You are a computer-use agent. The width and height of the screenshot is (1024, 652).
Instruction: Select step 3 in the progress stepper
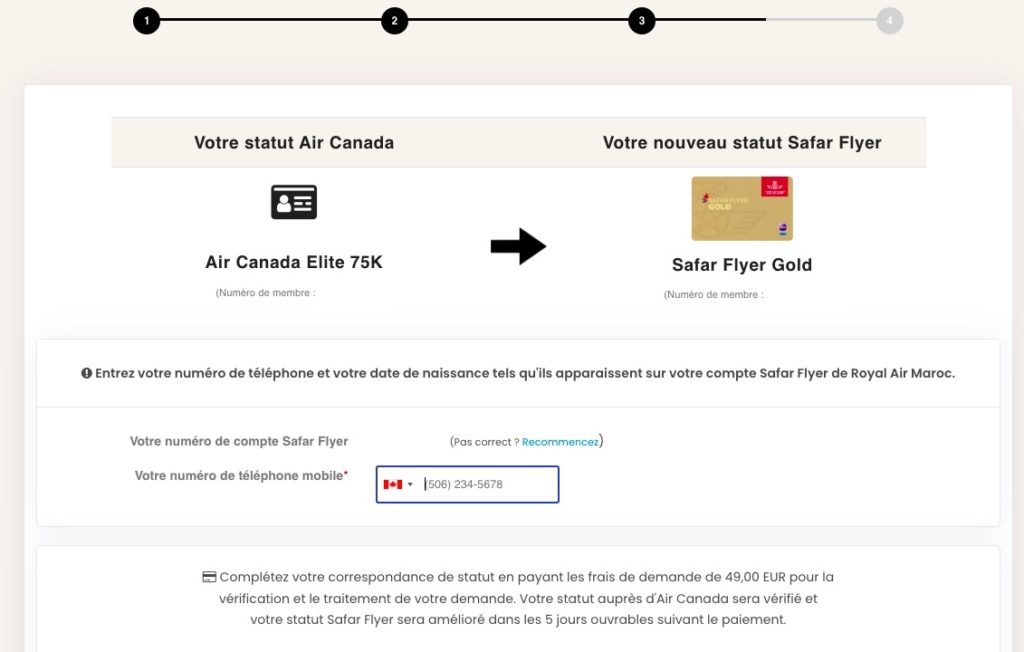click(x=642, y=20)
